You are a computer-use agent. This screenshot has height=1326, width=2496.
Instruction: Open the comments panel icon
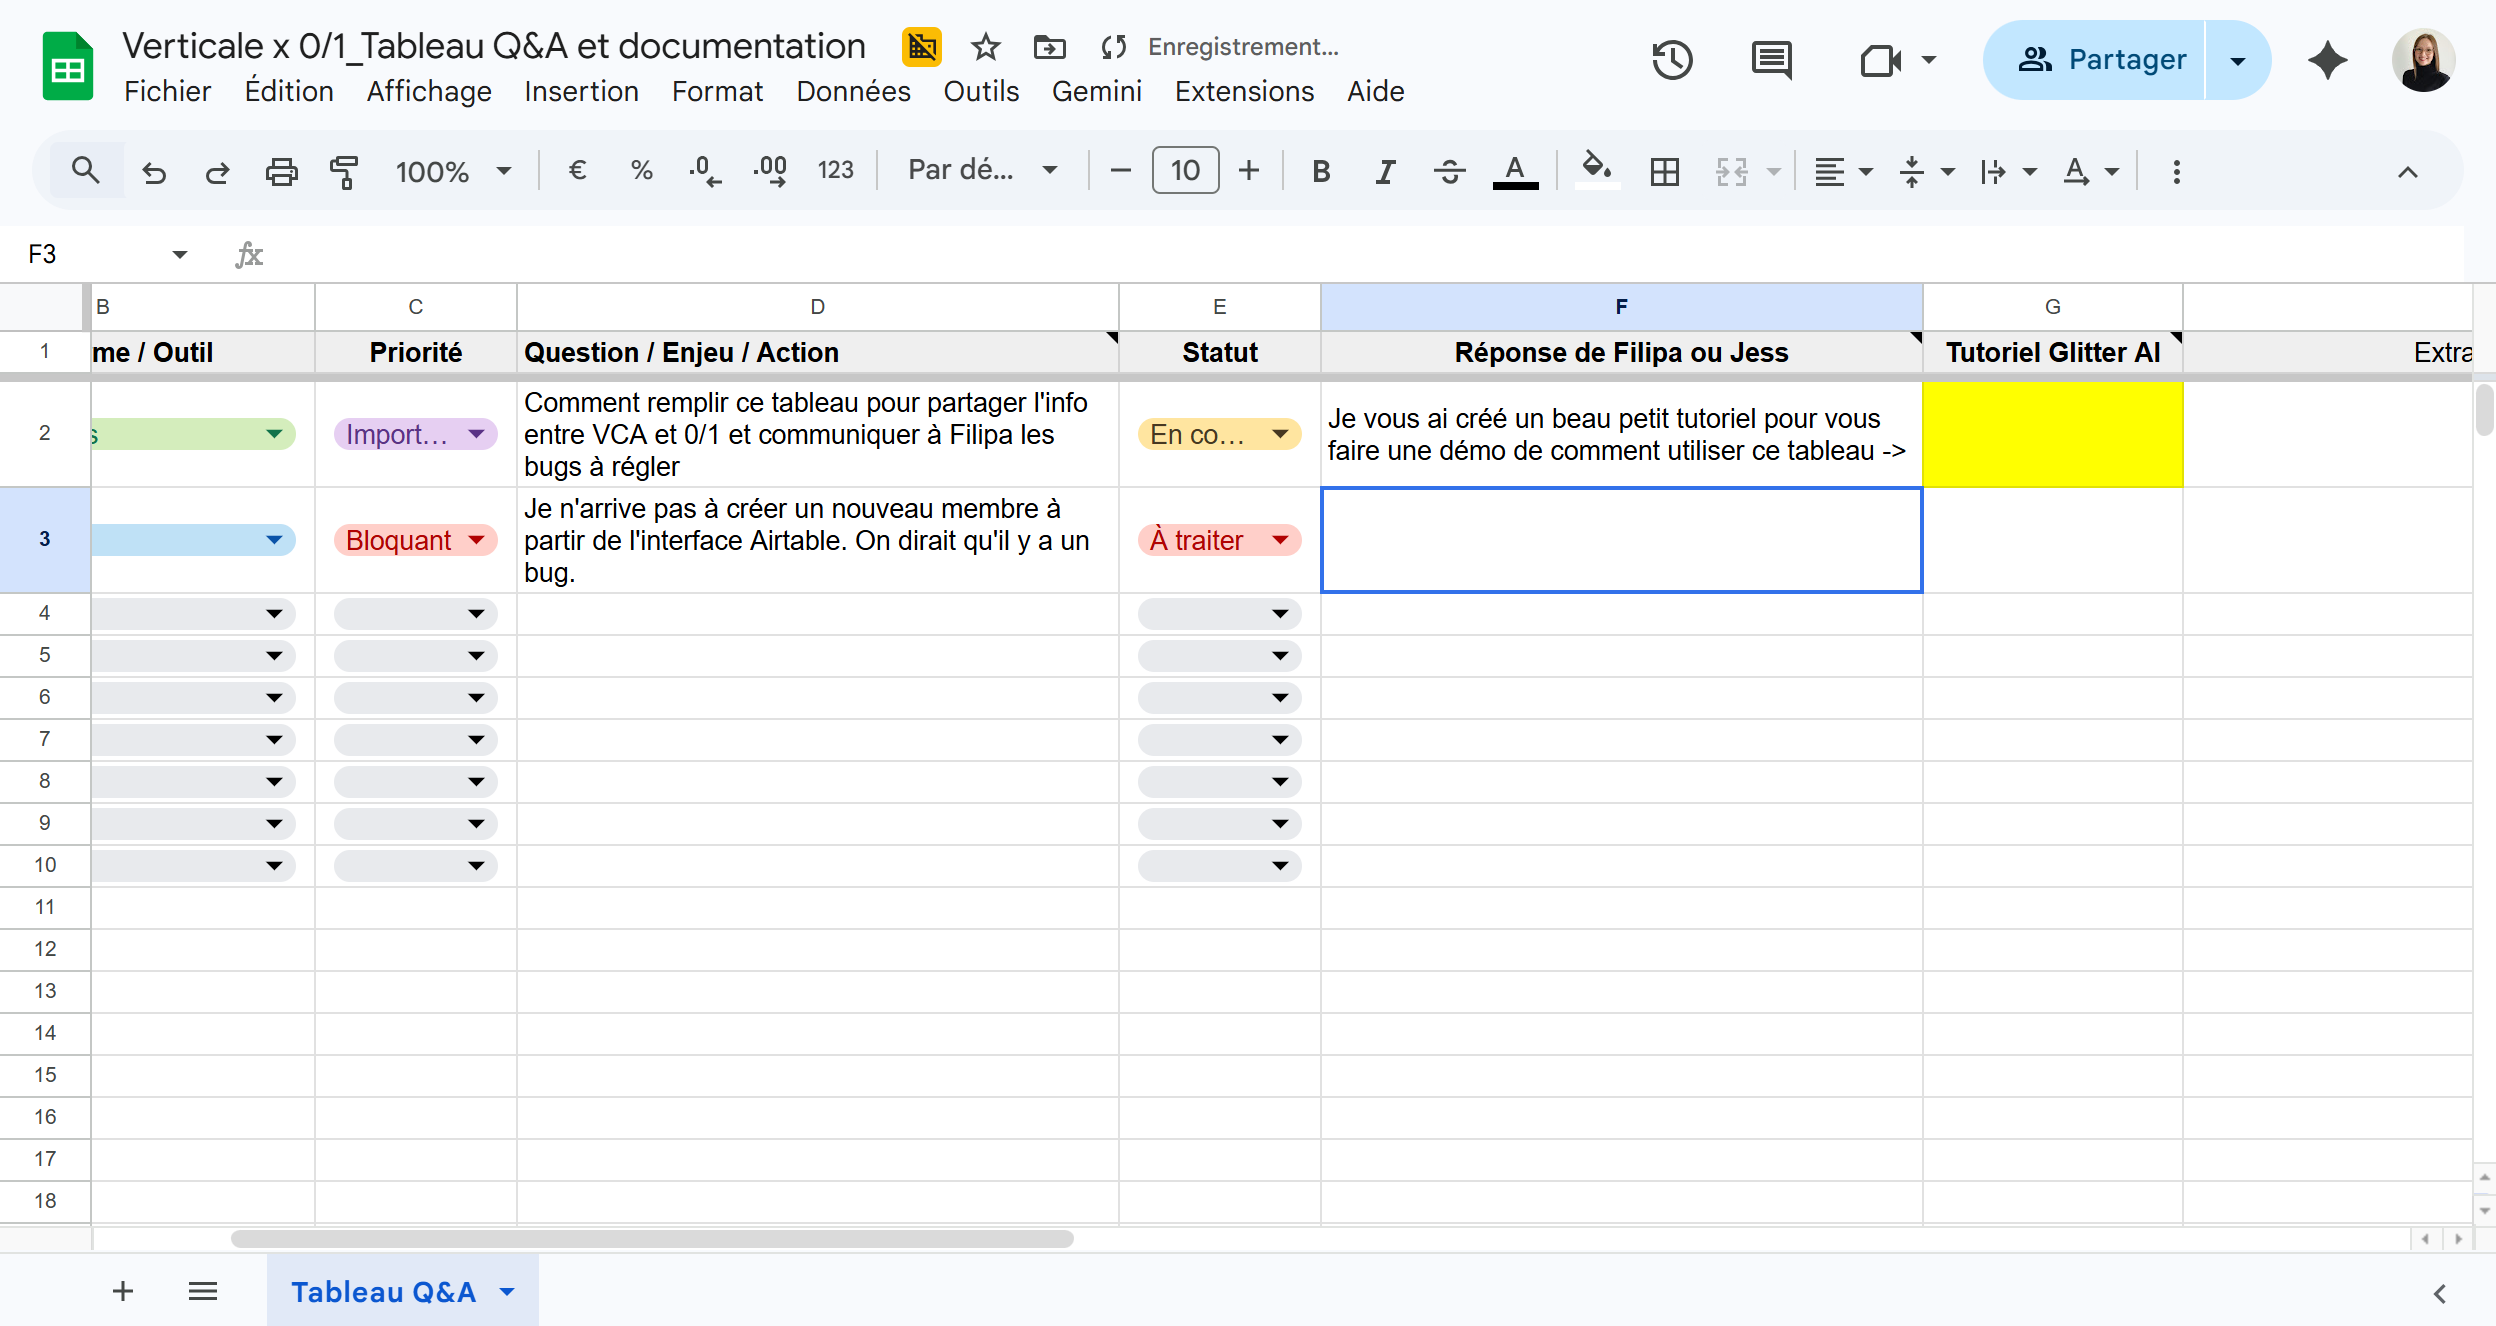point(1771,60)
